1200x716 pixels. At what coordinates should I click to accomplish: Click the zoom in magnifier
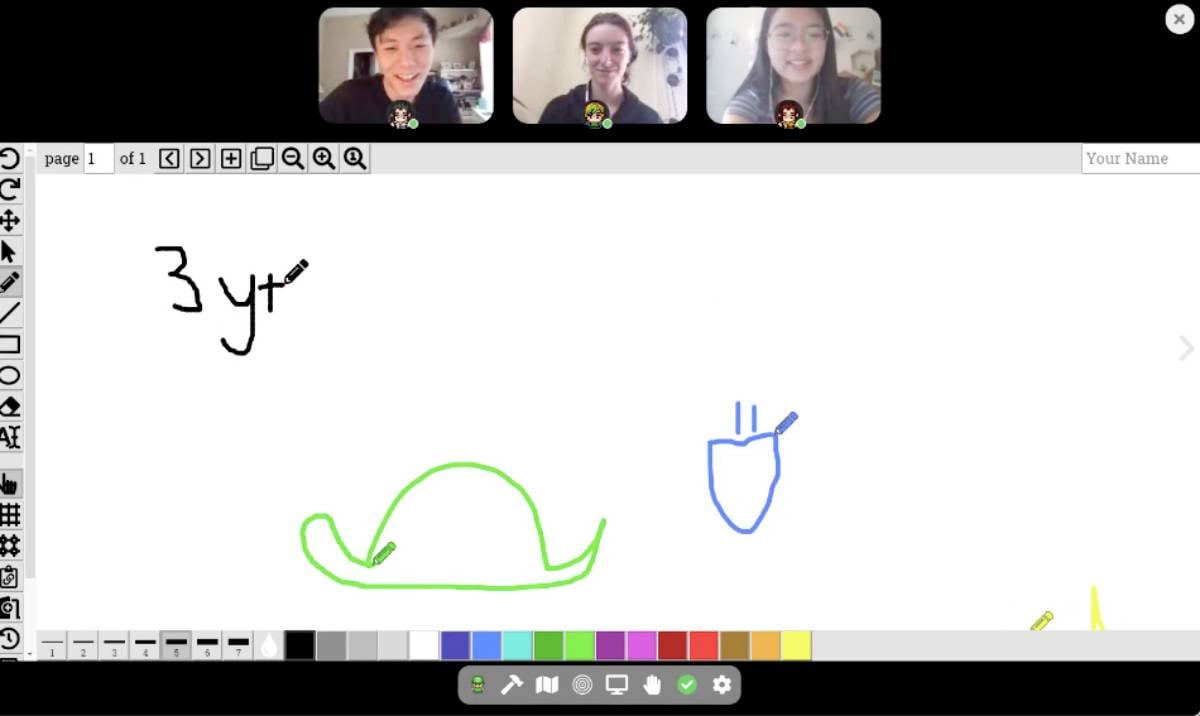[323, 158]
